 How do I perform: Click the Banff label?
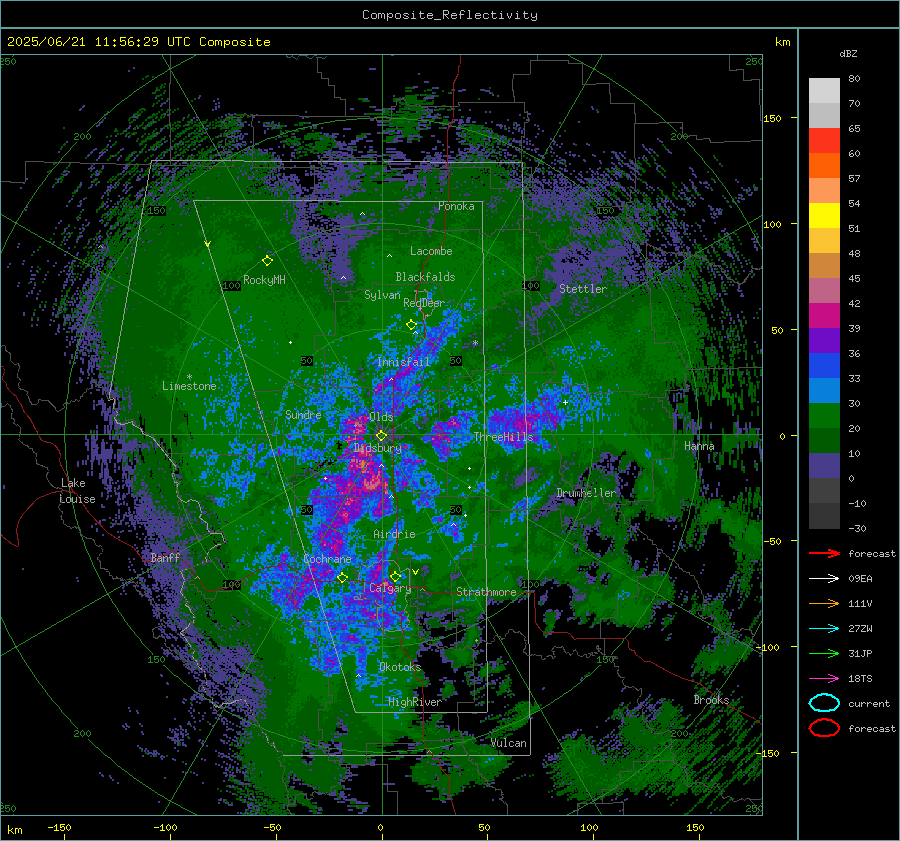pyautogui.click(x=165, y=557)
